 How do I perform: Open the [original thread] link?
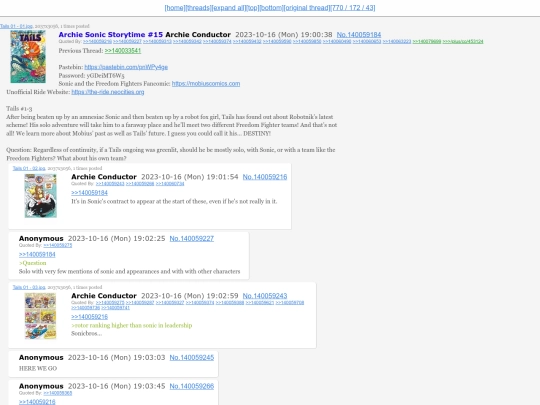tap(307, 8)
